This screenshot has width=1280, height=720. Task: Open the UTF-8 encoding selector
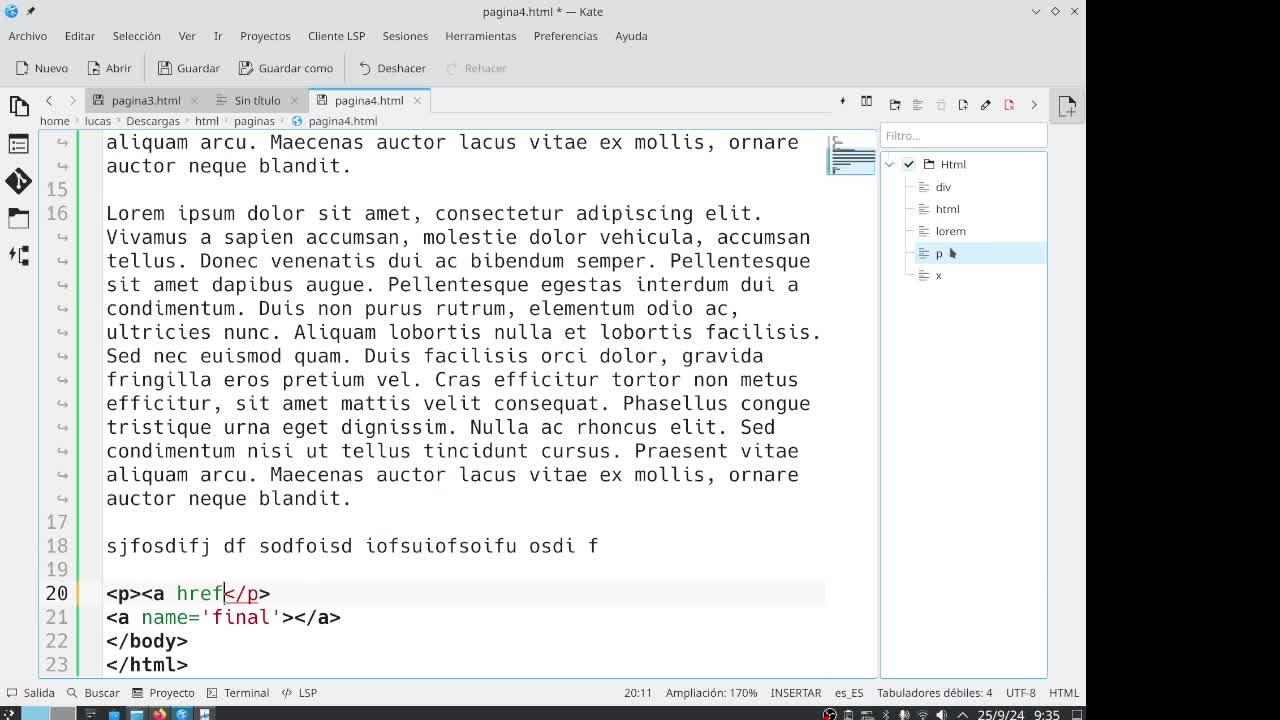[x=1021, y=693]
